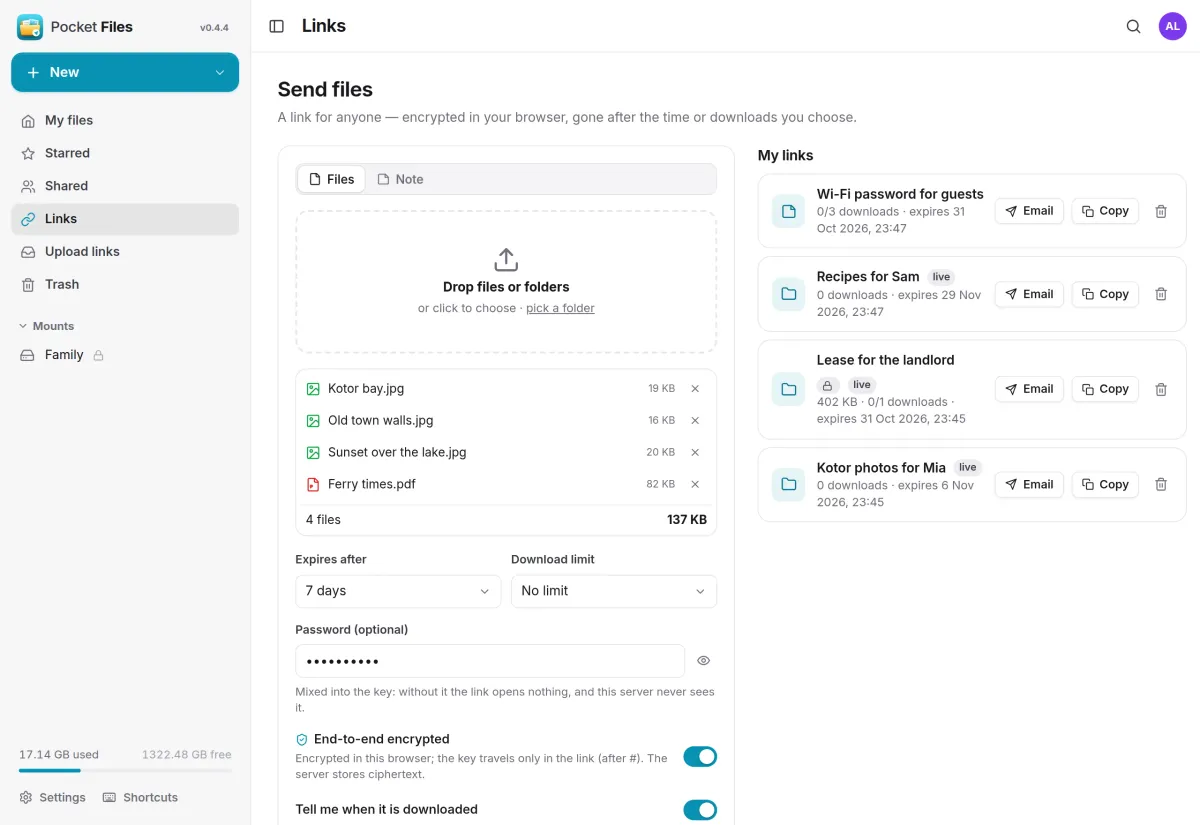Click the pick a folder link
Screen dimensions: 1200x825
coord(560,308)
